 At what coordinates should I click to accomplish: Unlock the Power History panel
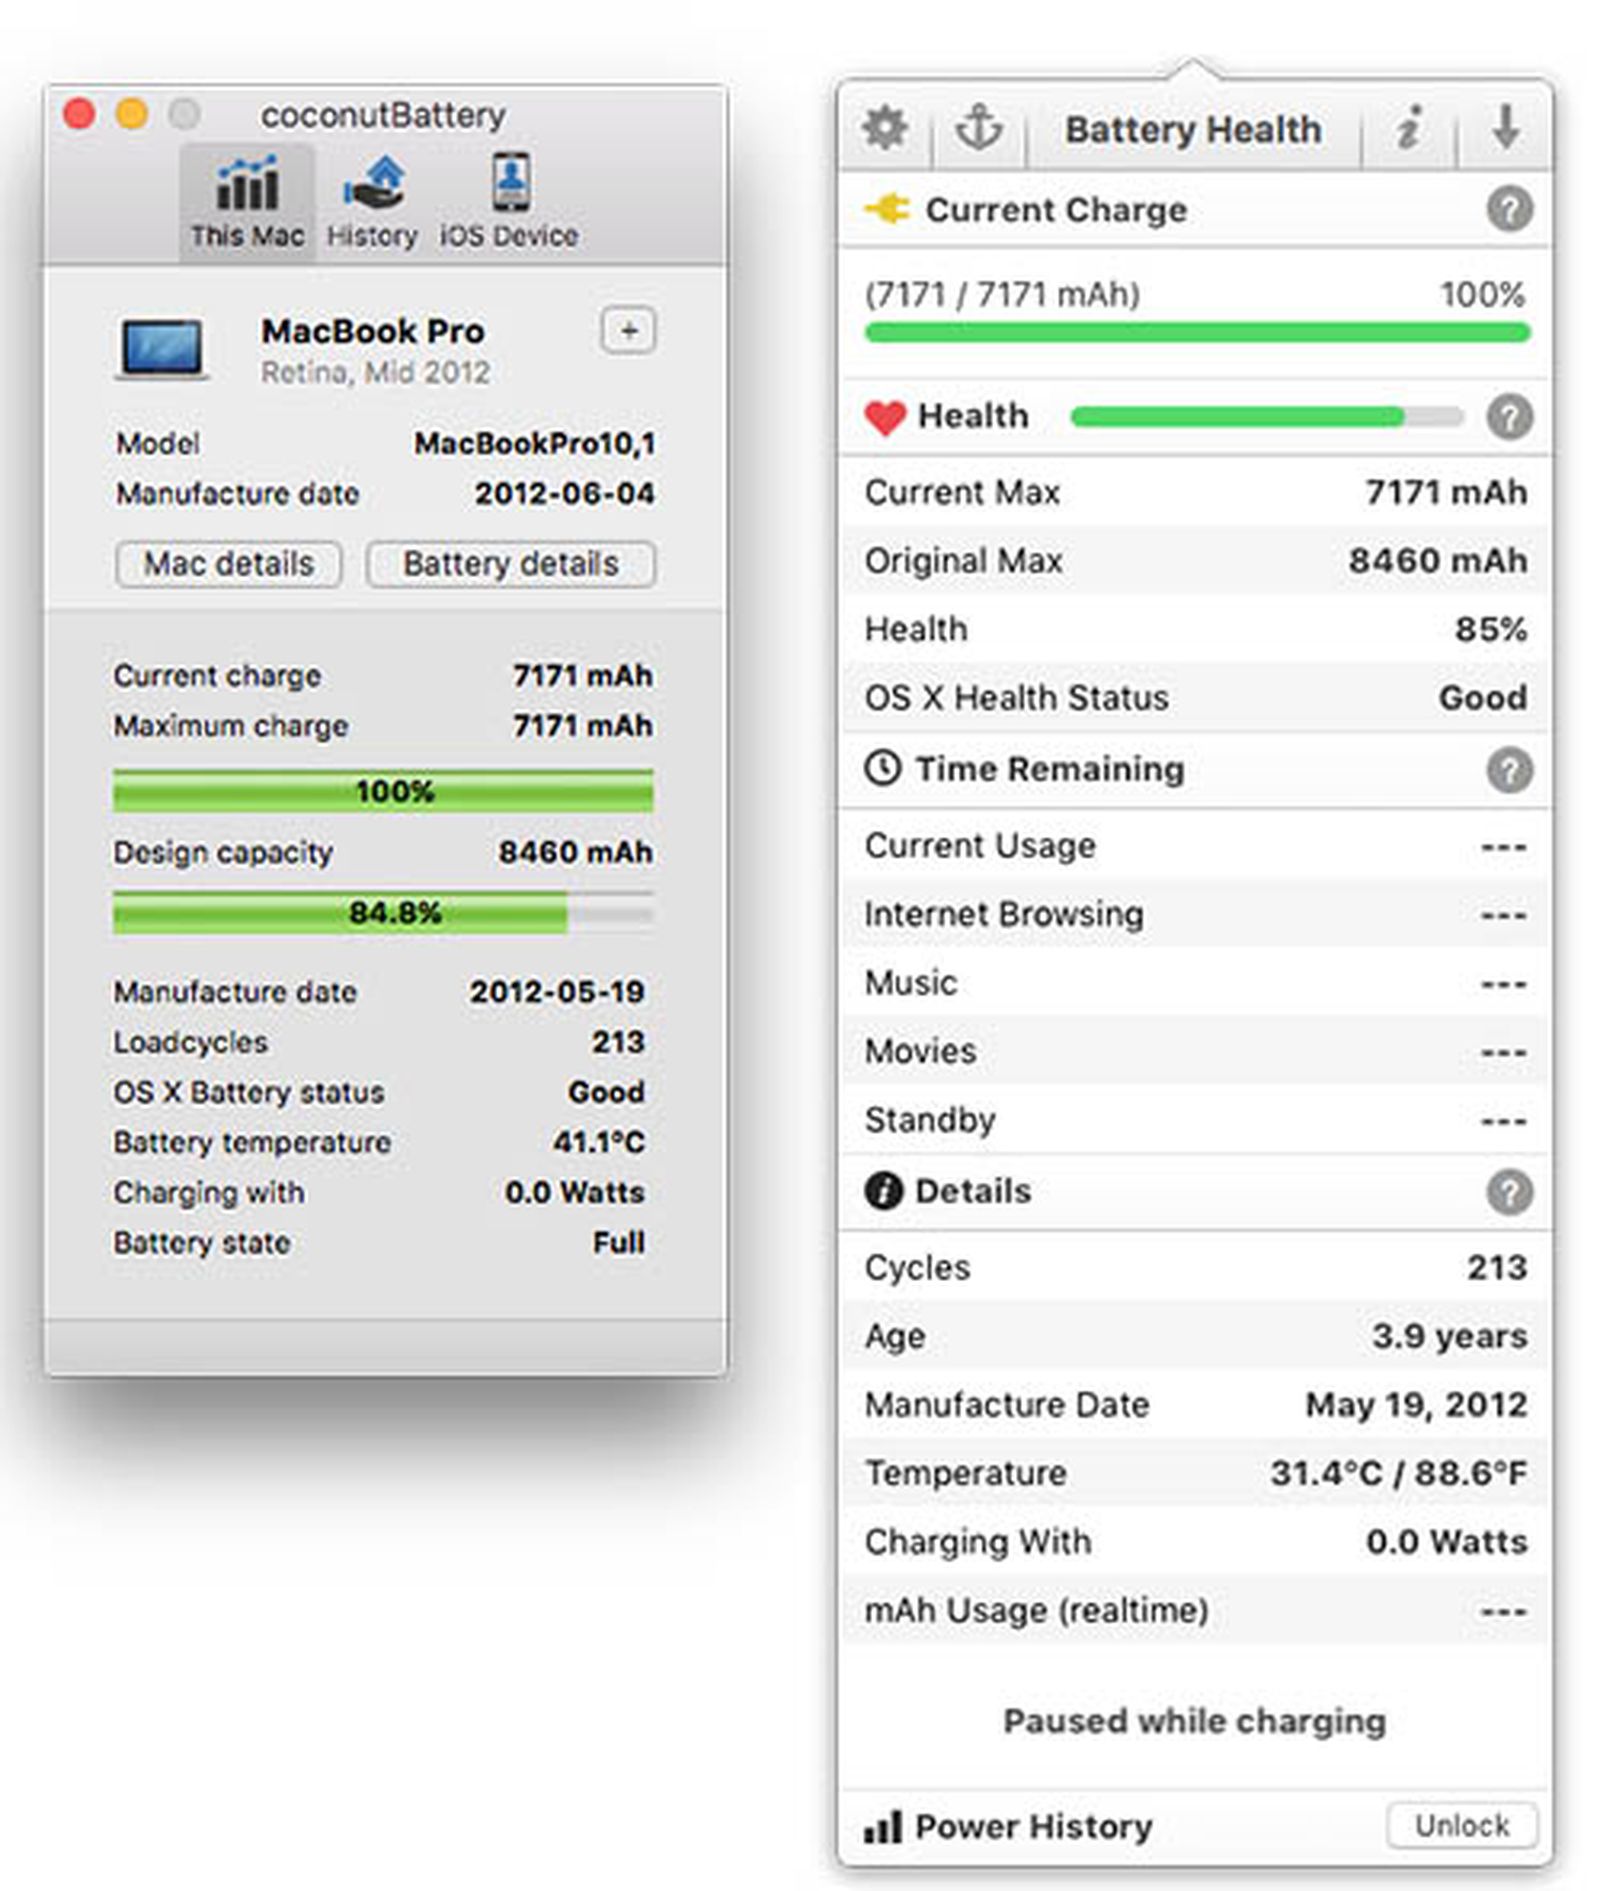[x=1462, y=1826]
